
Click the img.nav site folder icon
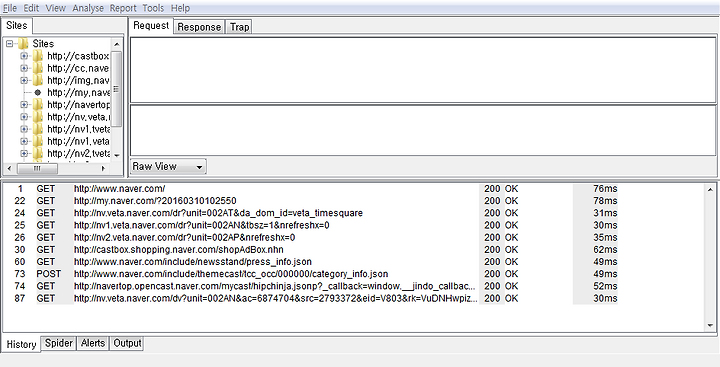[38, 80]
